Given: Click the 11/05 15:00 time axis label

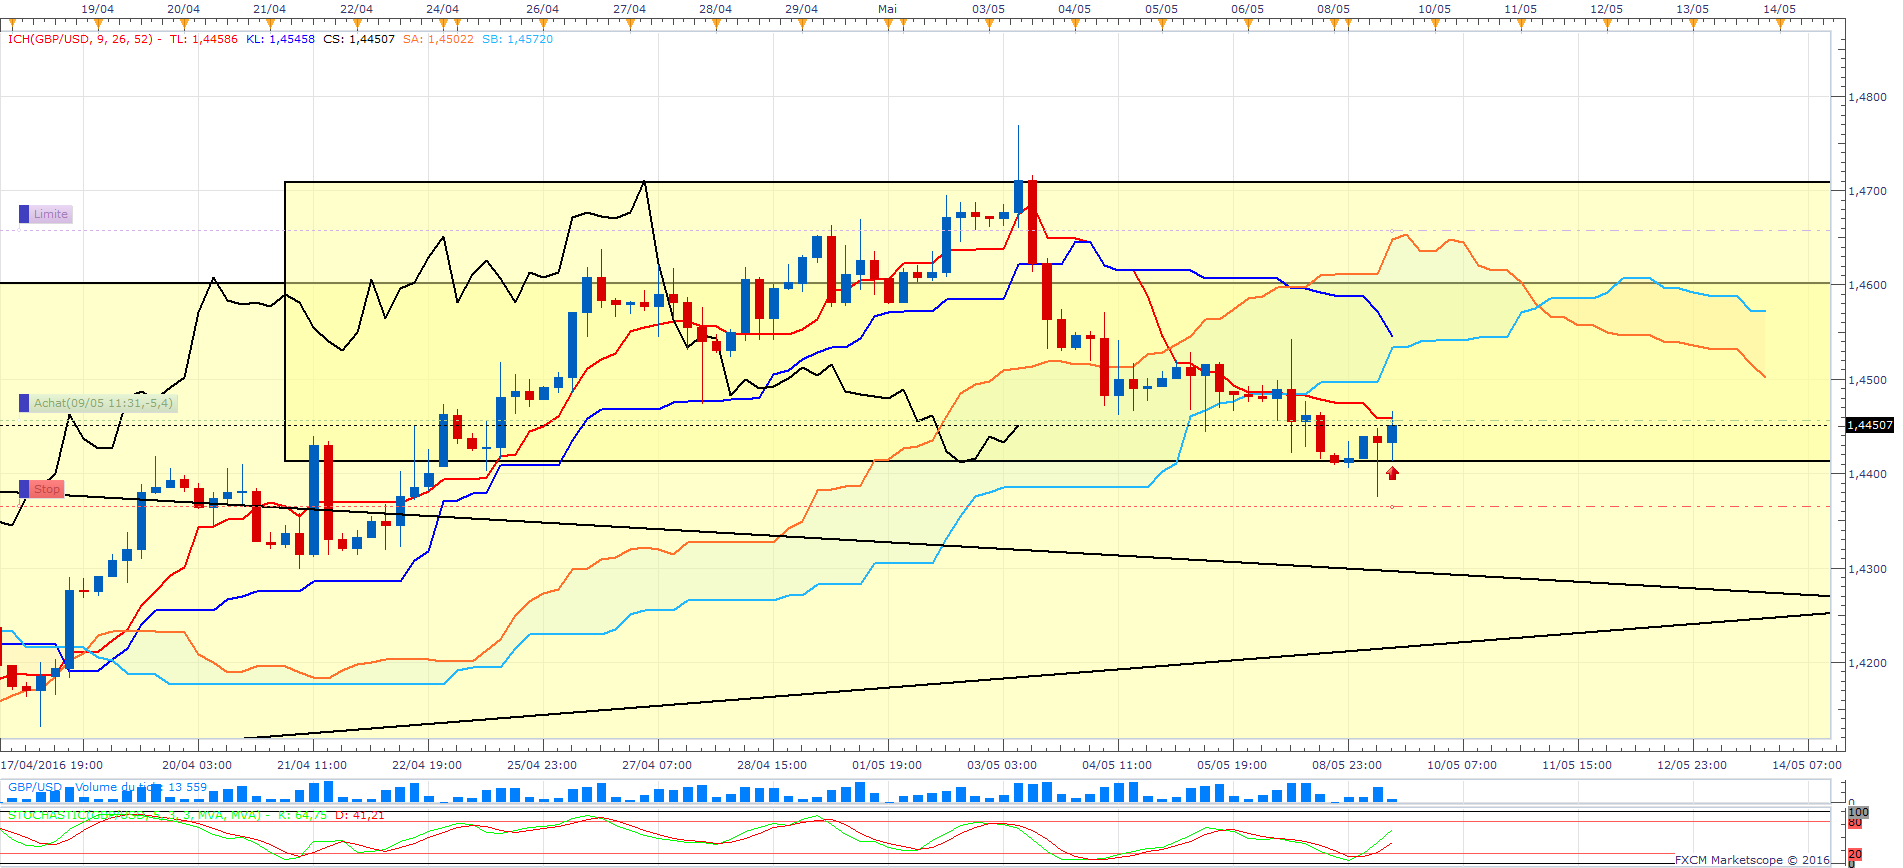Looking at the screenshot, I should [x=1577, y=765].
